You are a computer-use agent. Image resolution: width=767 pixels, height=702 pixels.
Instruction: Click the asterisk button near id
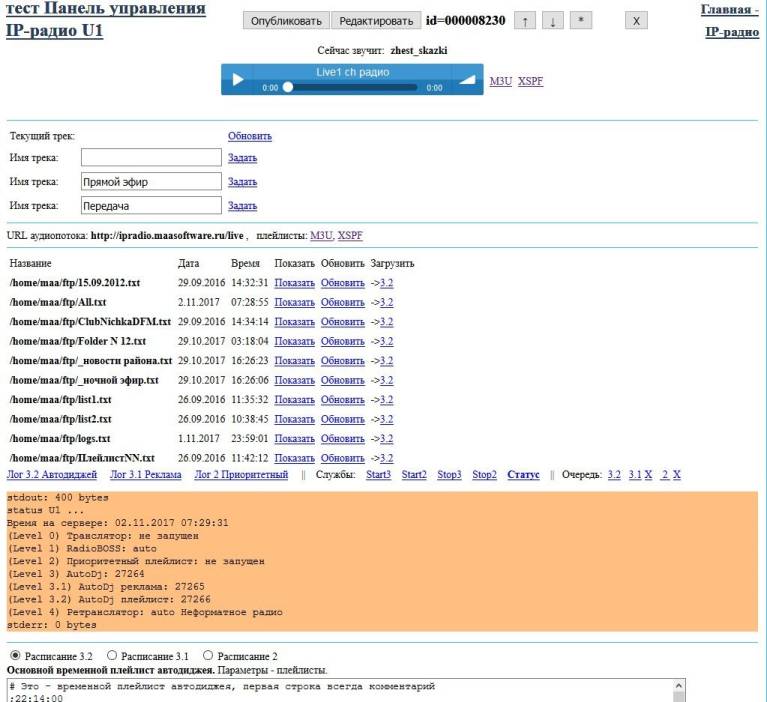tap(581, 21)
